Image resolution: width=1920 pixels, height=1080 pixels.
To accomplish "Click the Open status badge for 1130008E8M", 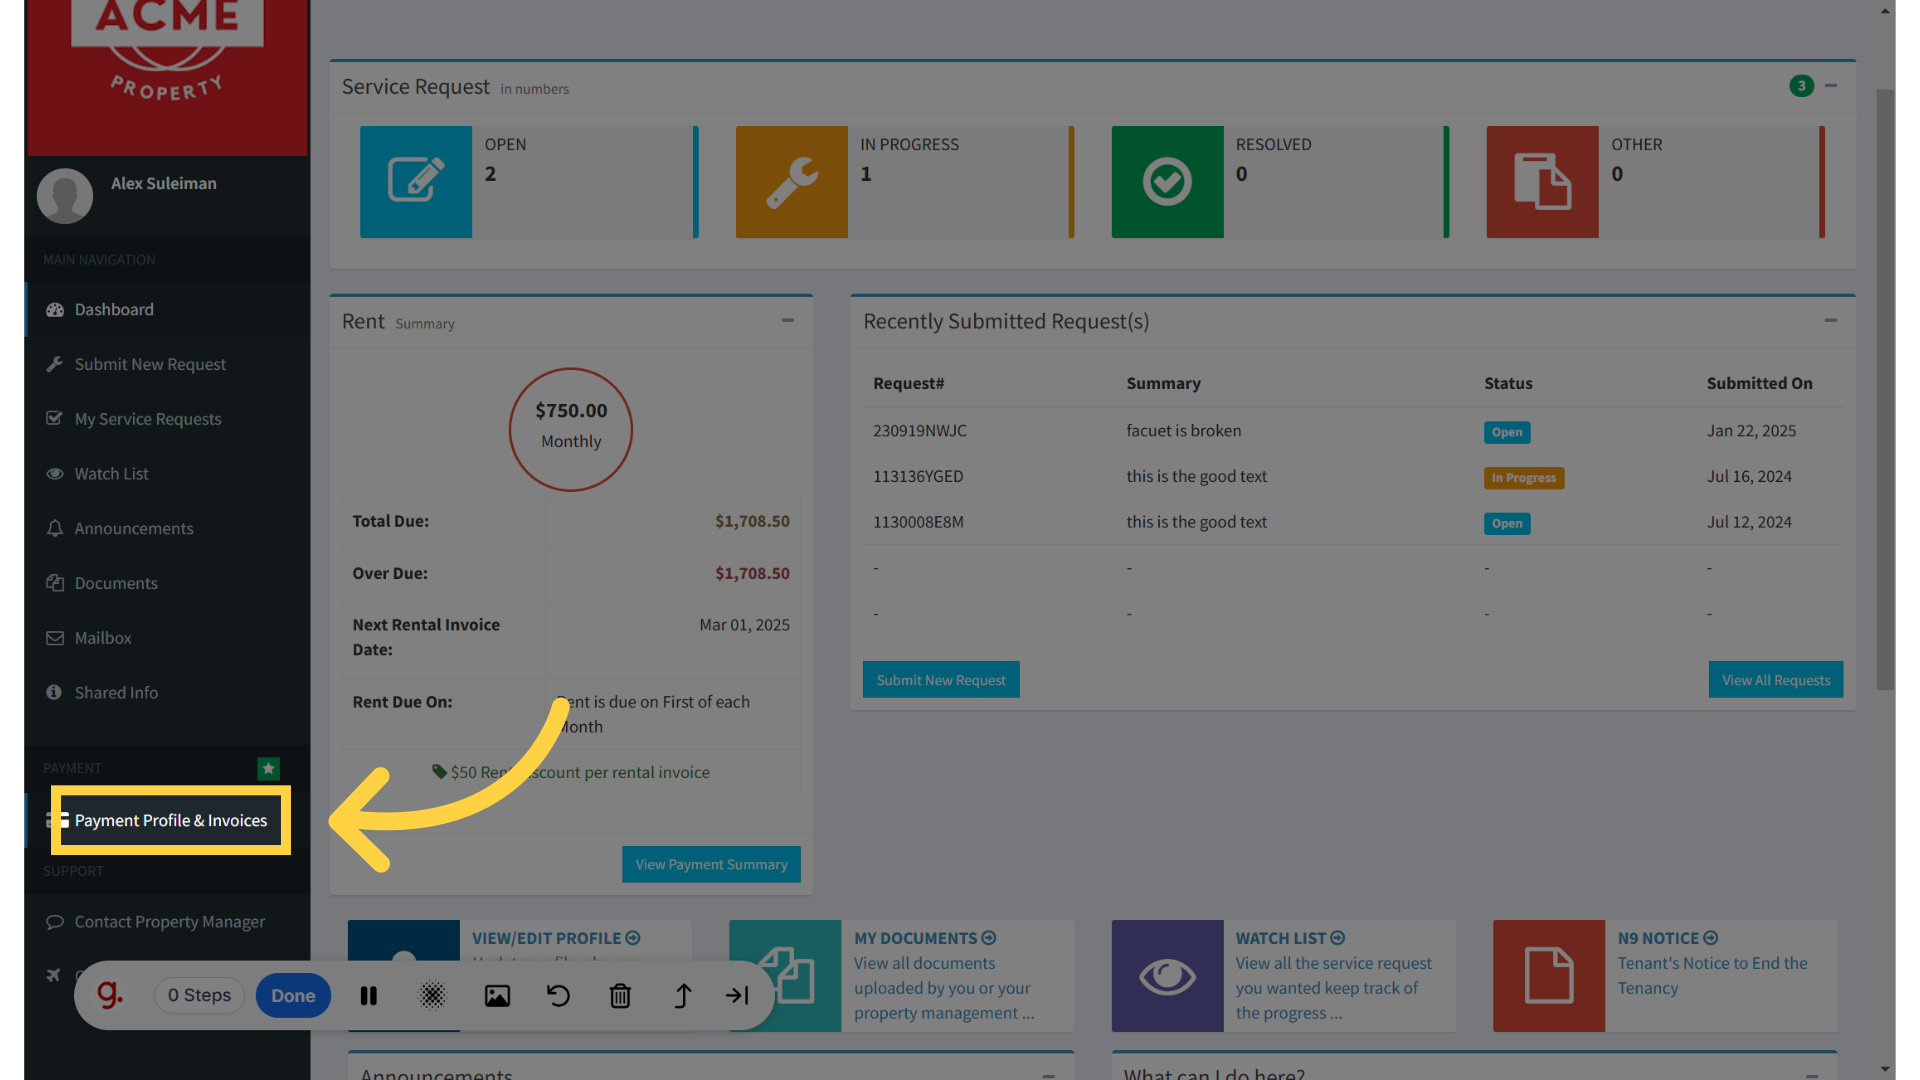I will [1507, 523].
